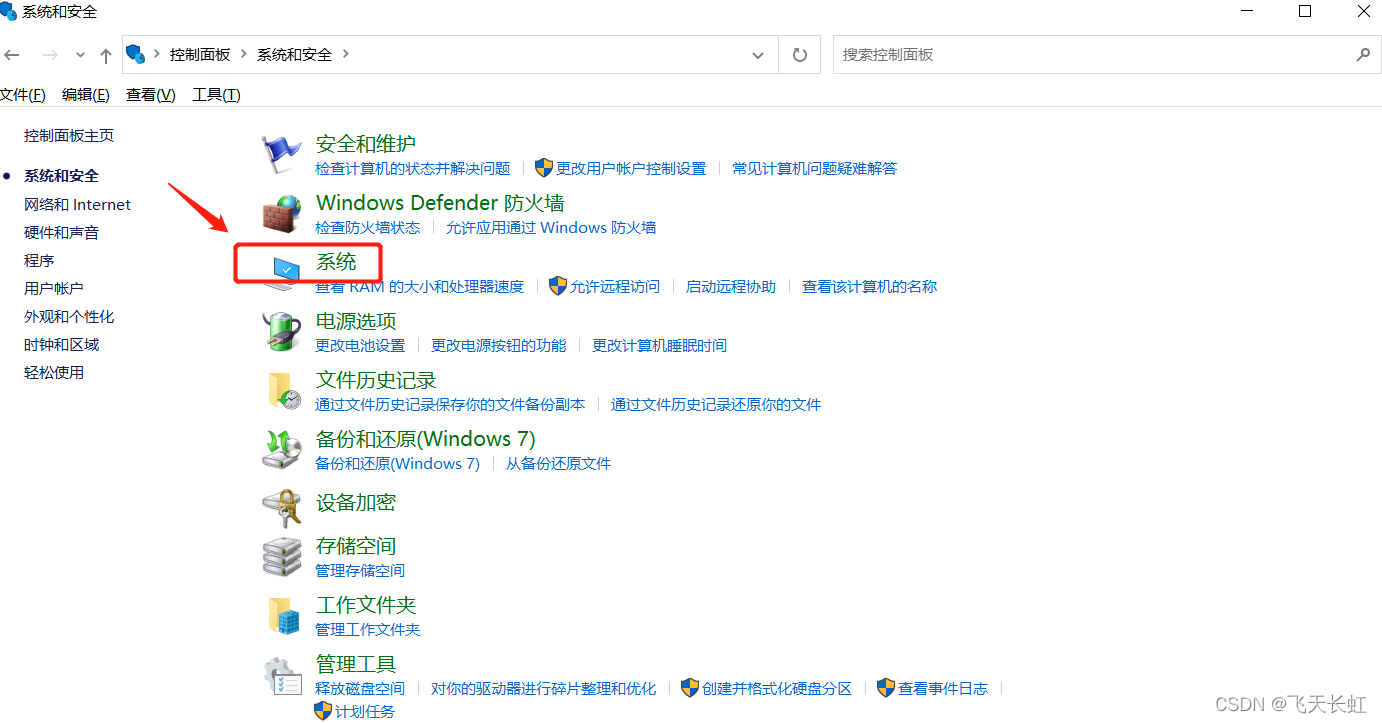Open the 系统 heading link
The image size is (1382, 723).
click(x=336, y=262)
